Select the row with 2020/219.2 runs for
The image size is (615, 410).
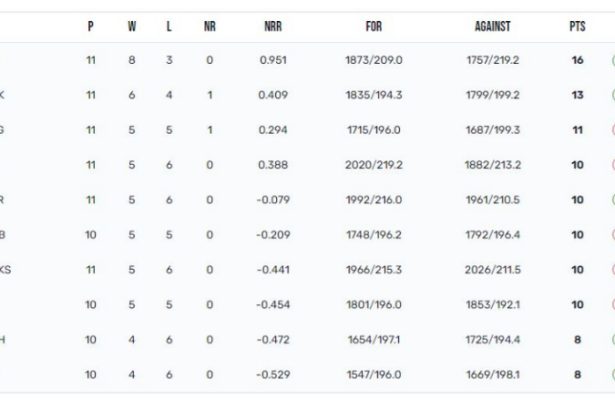(x=308, y=165)
